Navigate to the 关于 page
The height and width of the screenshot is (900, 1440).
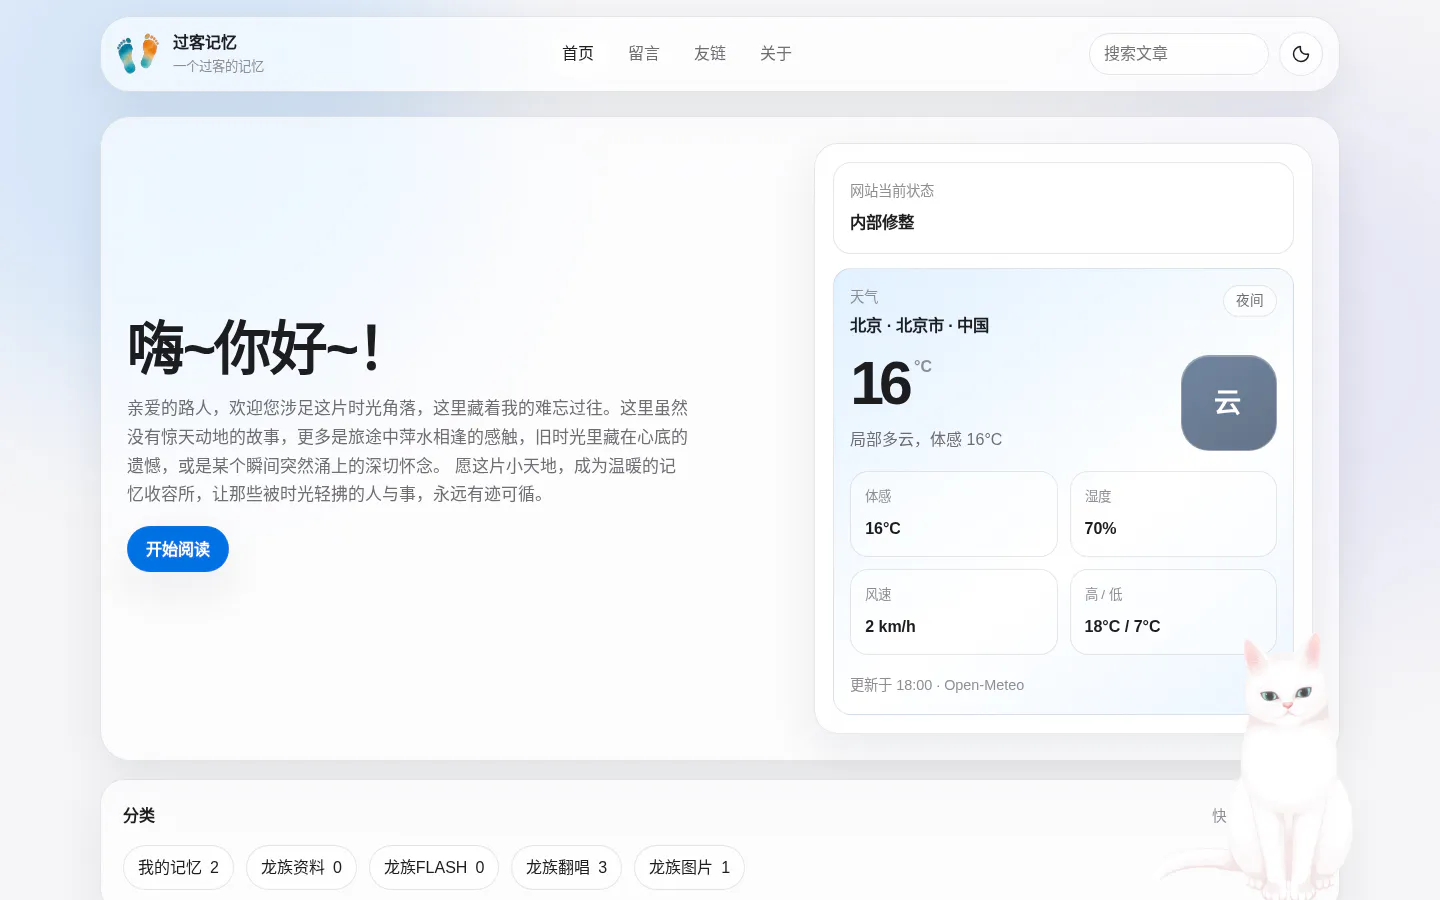pos(776,54)
